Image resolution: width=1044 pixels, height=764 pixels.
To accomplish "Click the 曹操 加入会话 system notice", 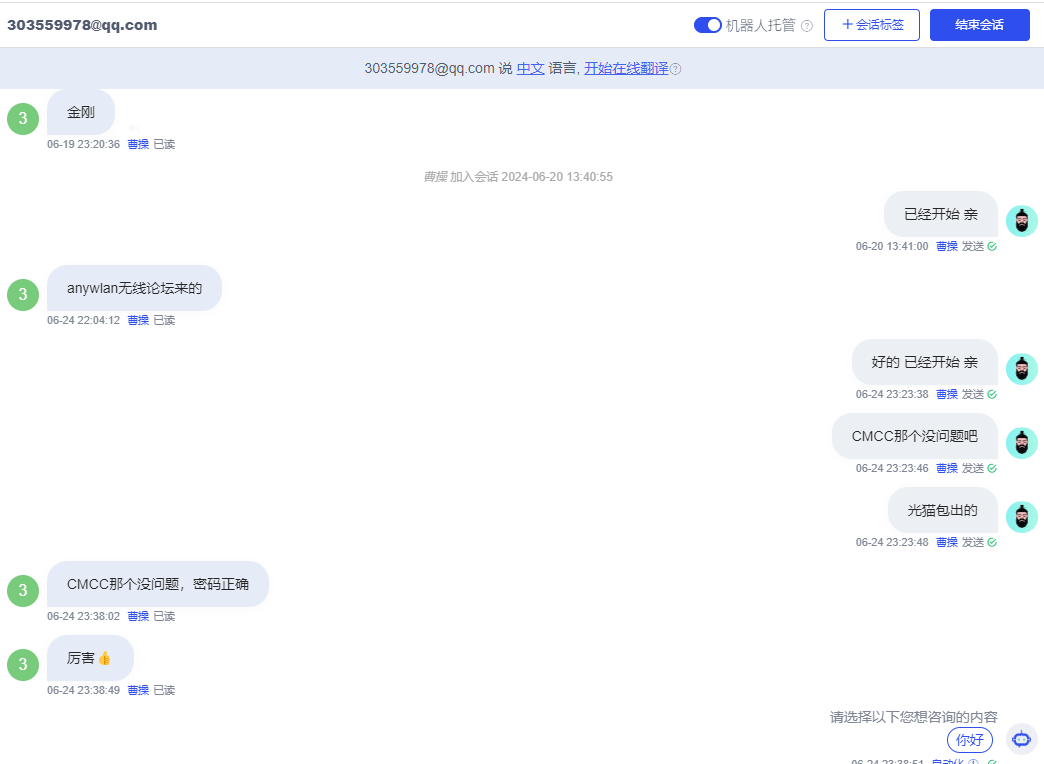I will [x=518, y=177].
